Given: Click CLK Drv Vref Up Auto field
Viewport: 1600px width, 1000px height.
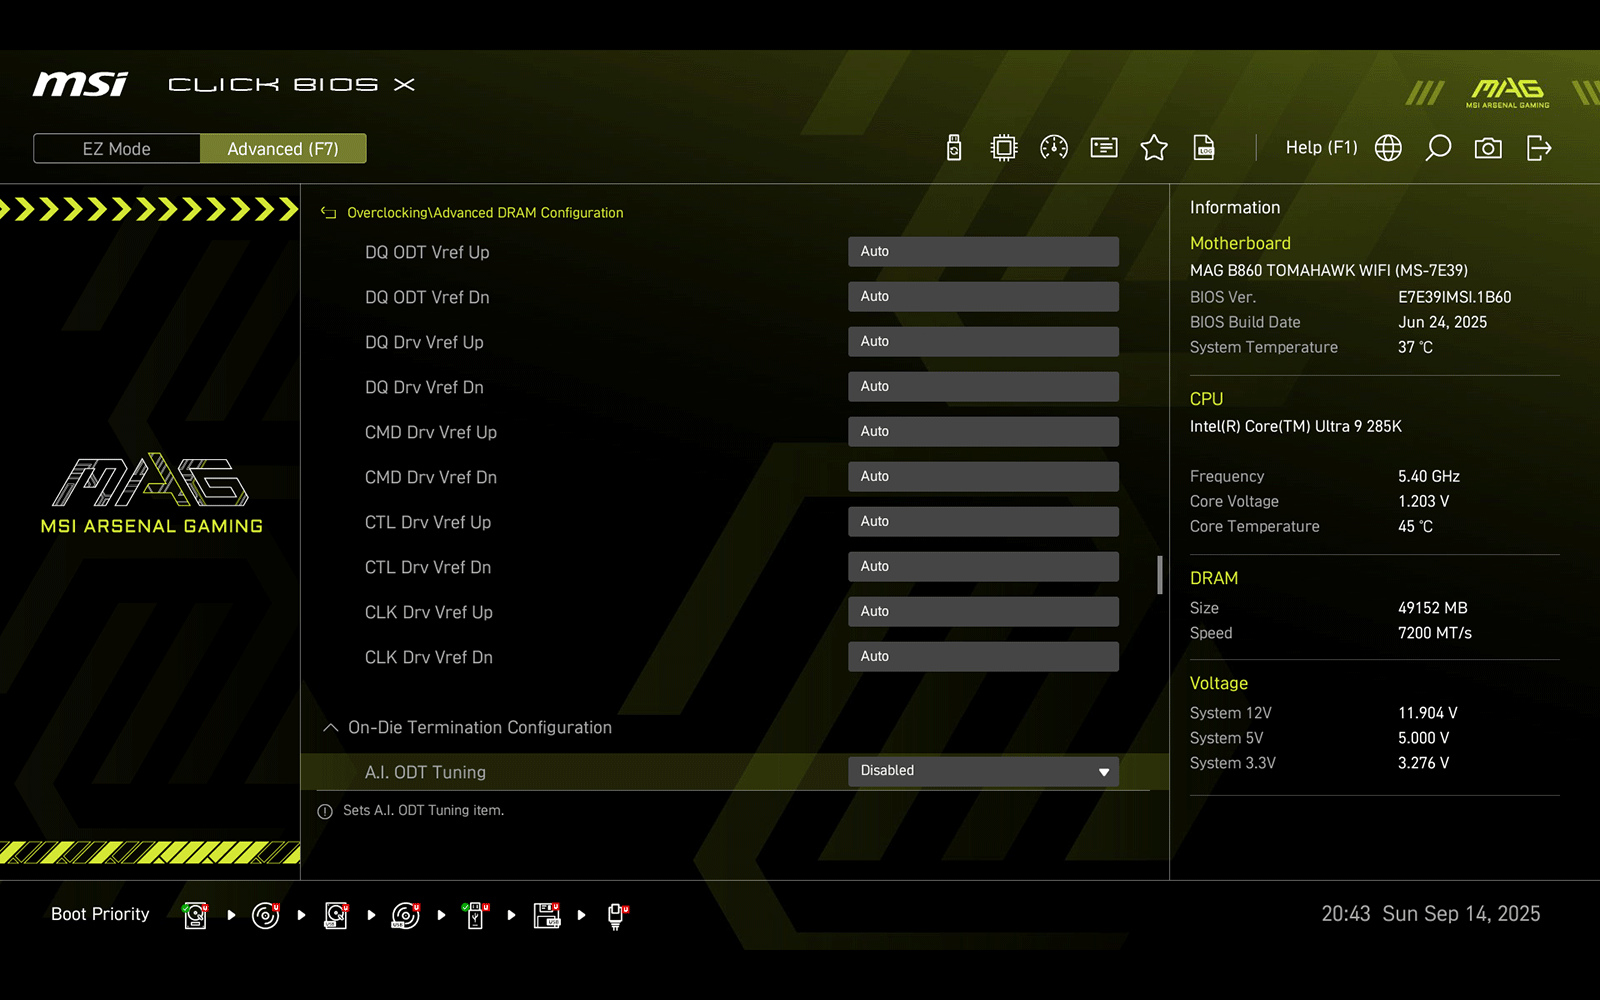Looking at the screenshot, I should (983, 612).
